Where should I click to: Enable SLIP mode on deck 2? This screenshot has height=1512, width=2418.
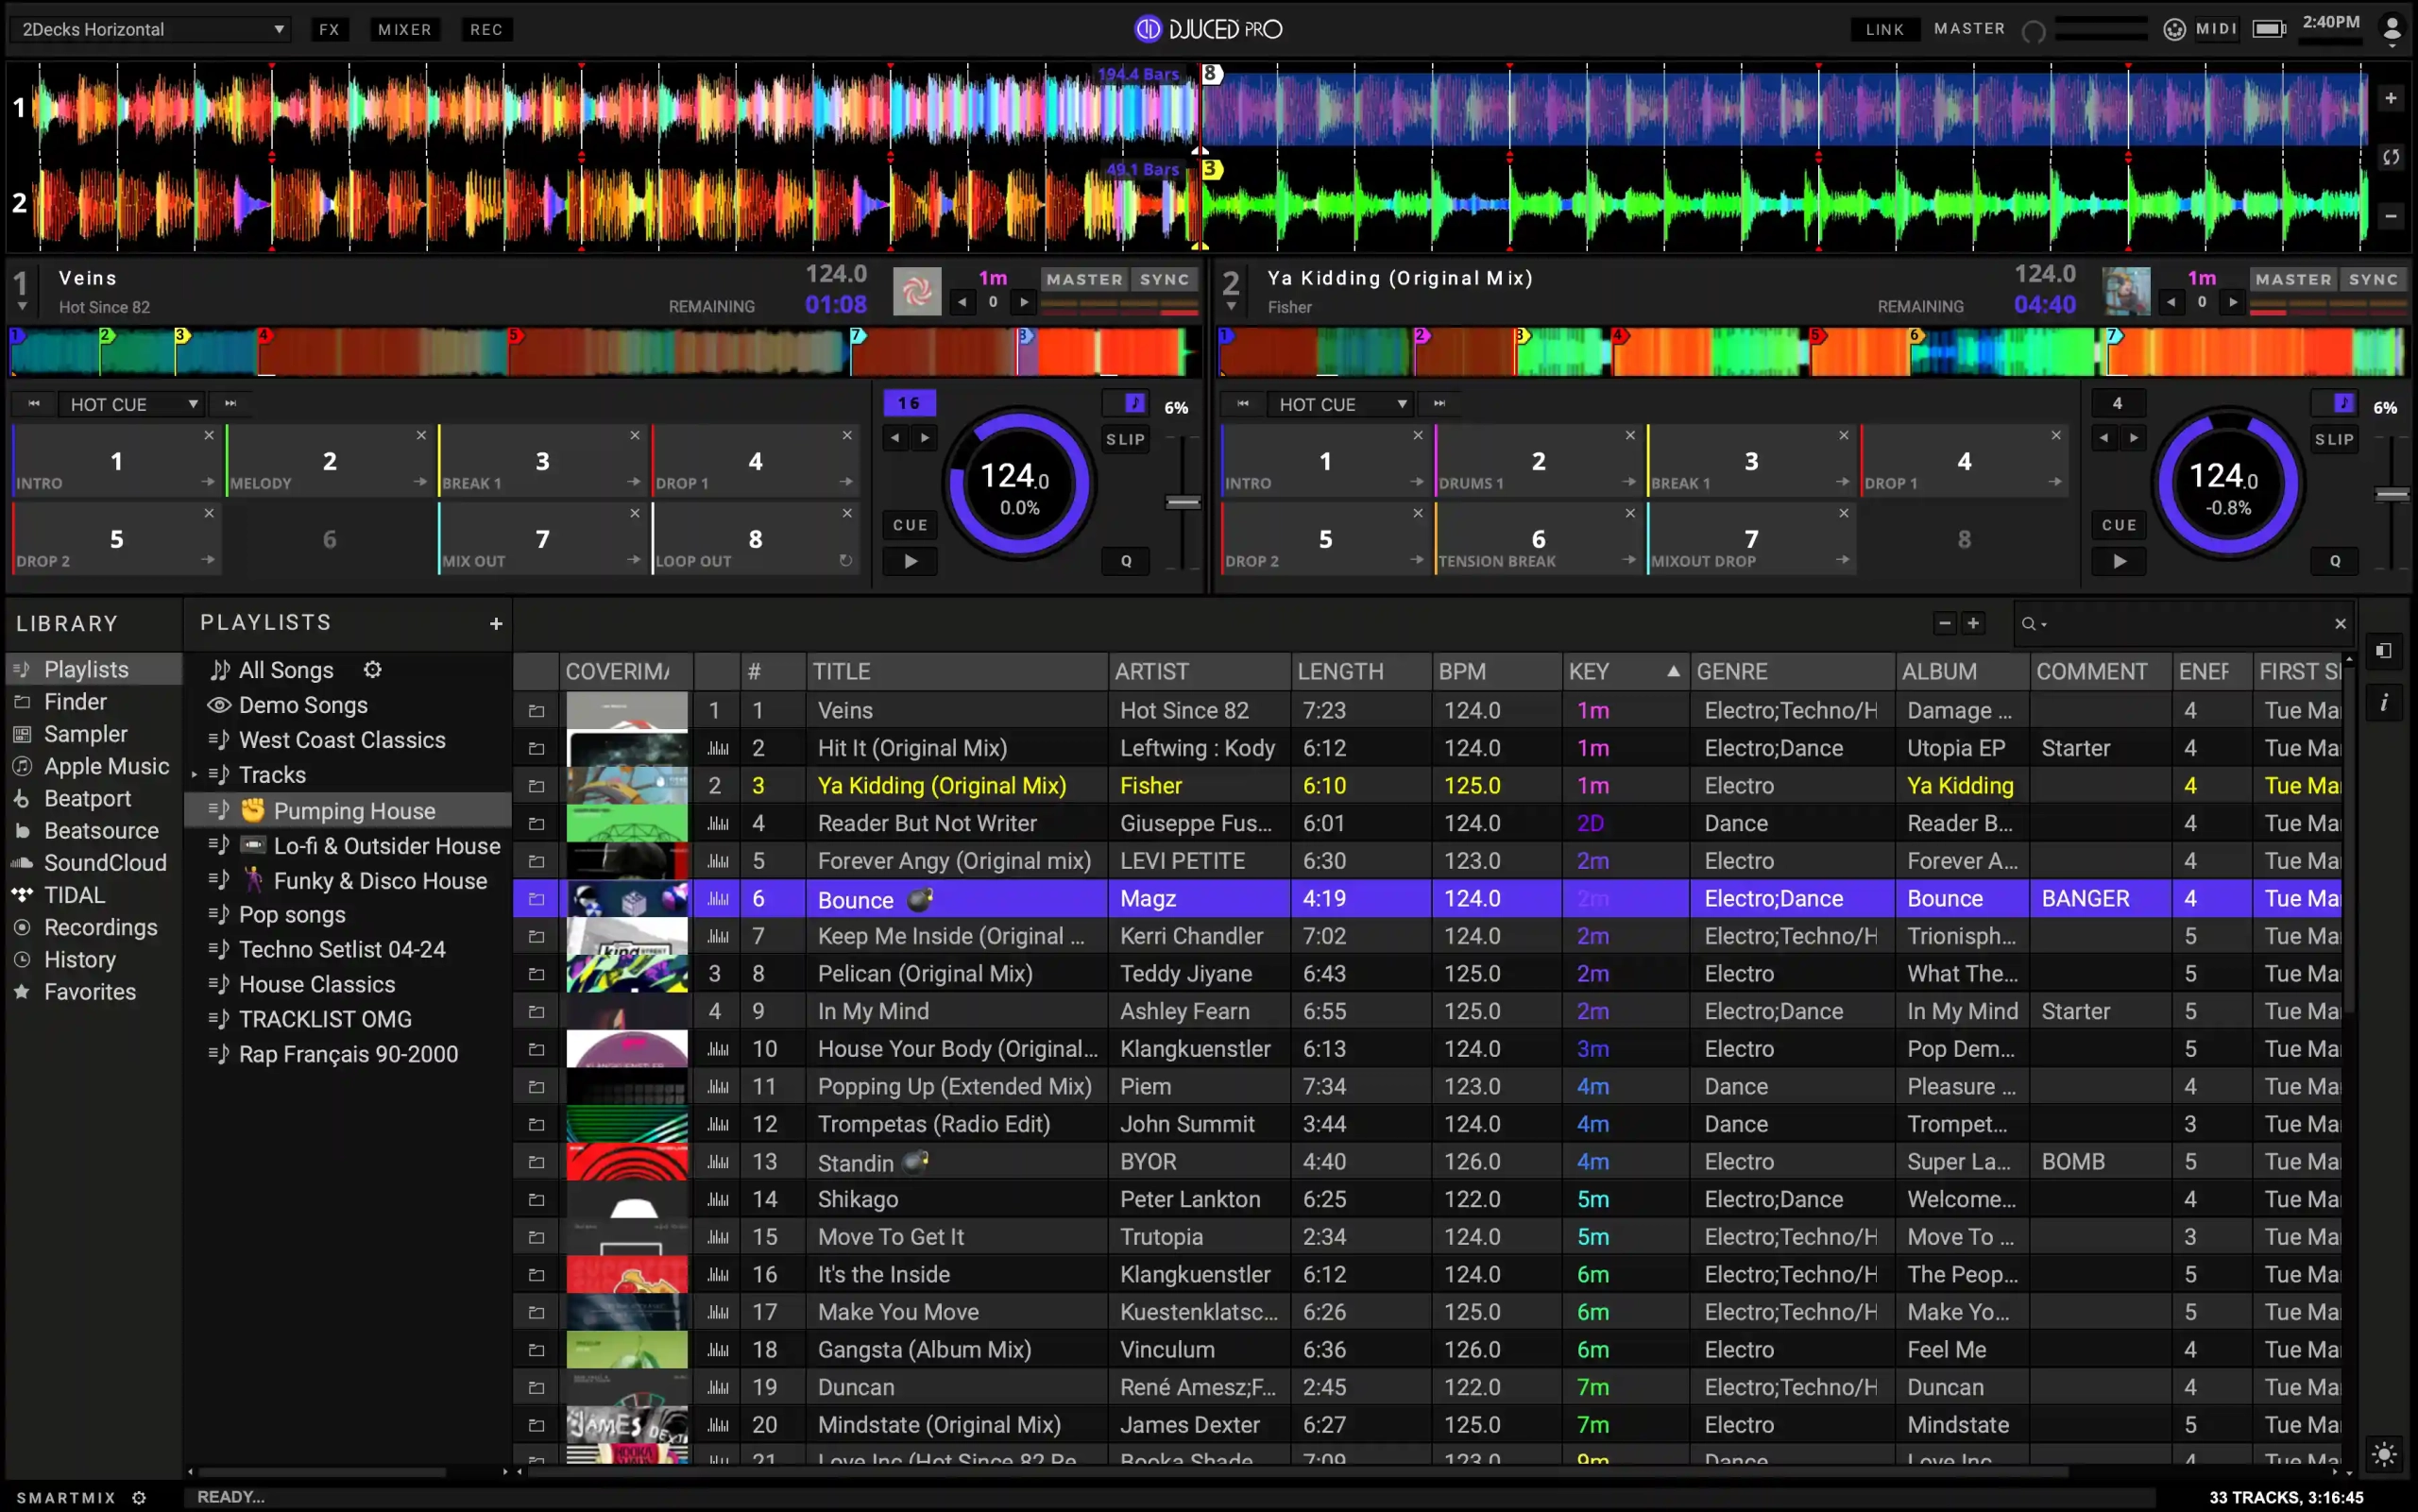point(2334,440)
